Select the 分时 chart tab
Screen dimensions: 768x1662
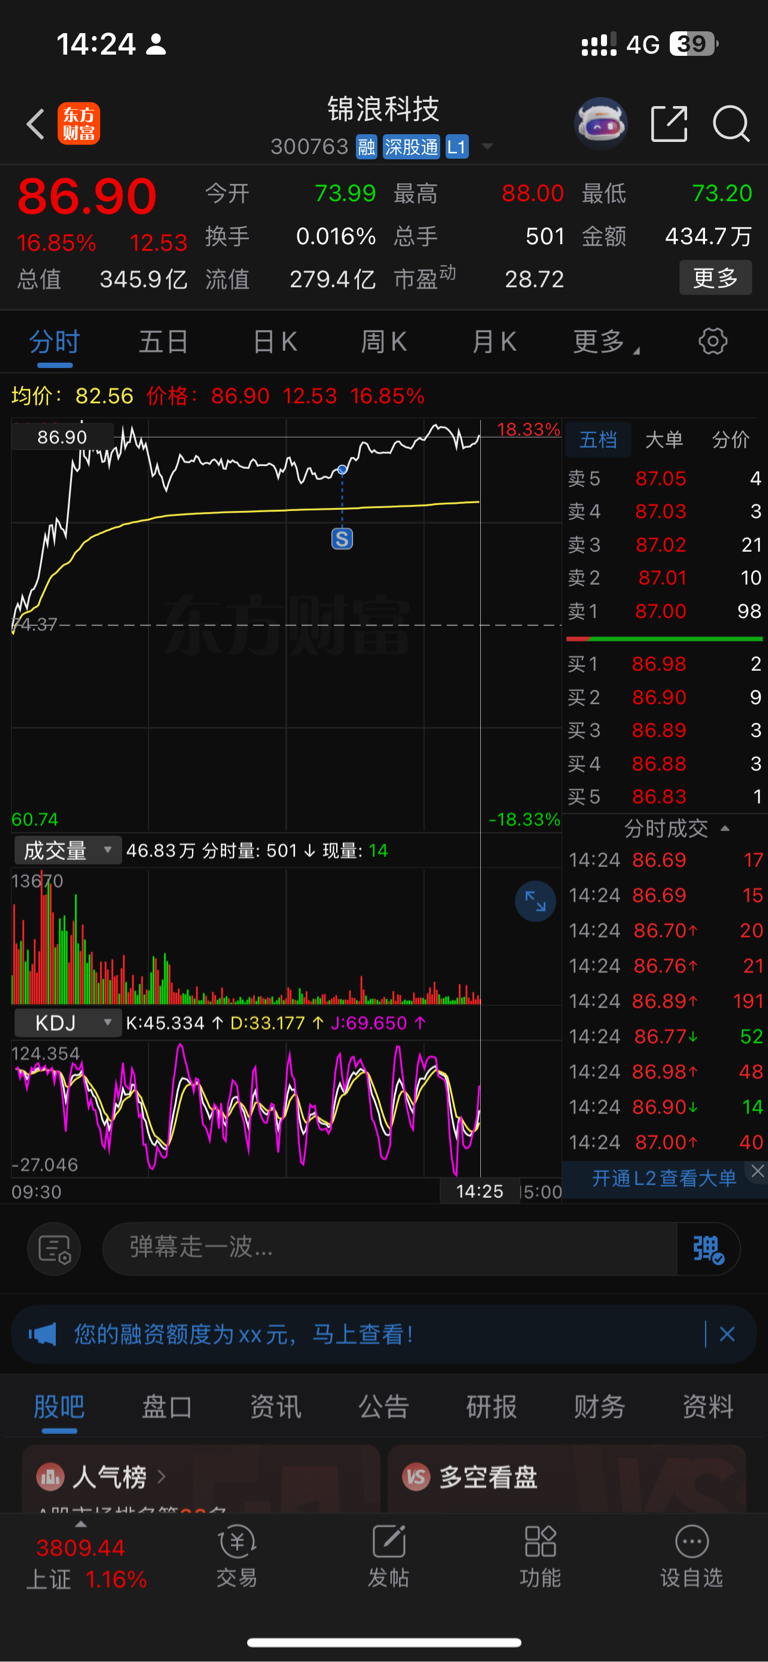click(x=54, y=342)
